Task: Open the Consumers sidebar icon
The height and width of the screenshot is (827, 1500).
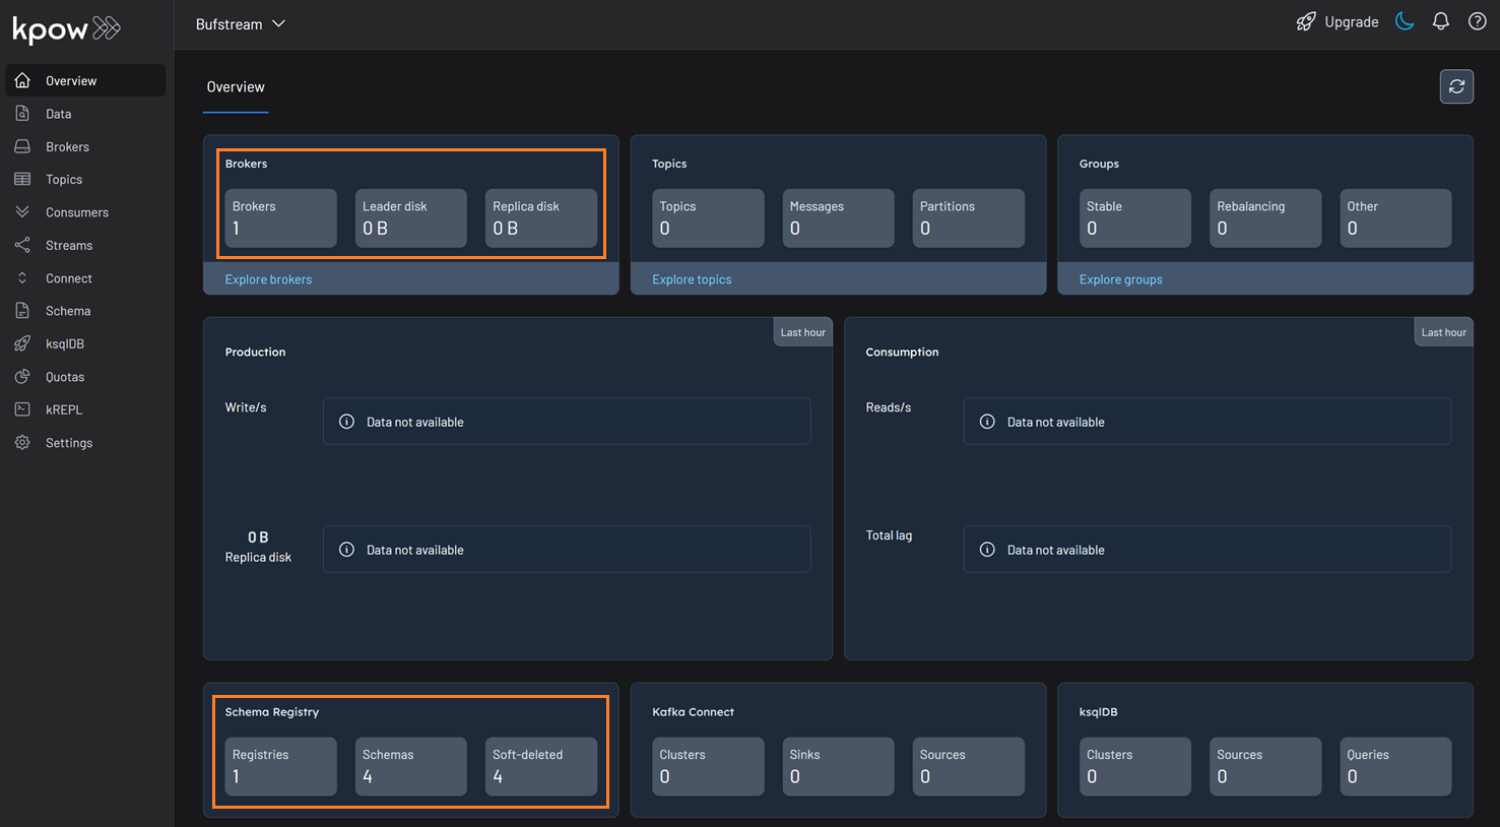Action: coord(22,212)
